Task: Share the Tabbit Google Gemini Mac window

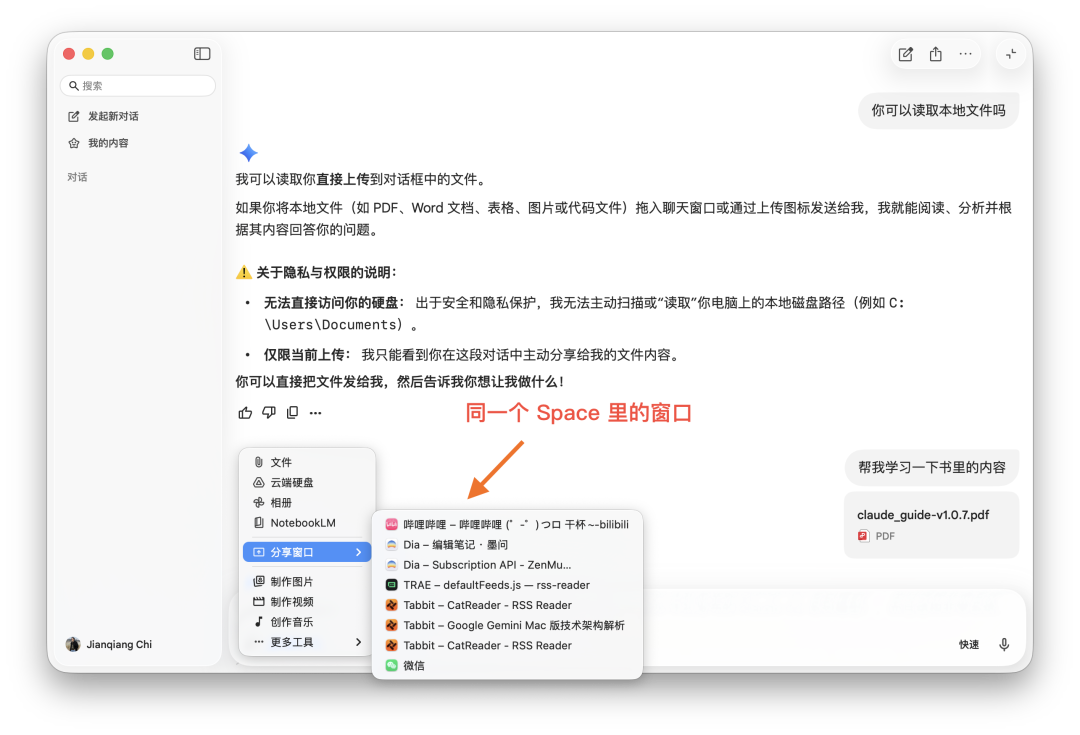Action: point(507,625)
